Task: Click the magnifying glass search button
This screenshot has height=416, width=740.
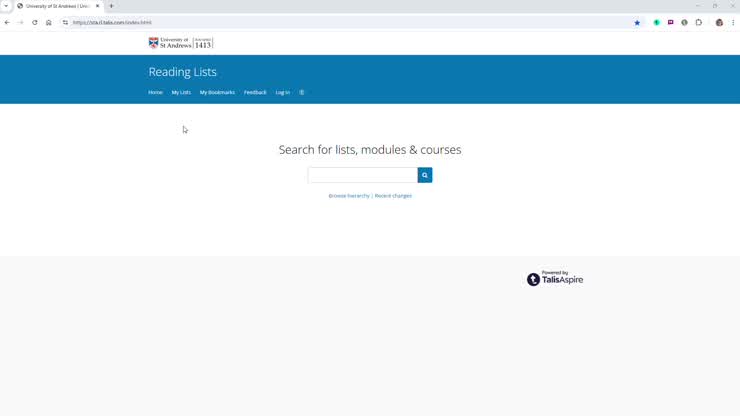Action: tap(425, 175)
